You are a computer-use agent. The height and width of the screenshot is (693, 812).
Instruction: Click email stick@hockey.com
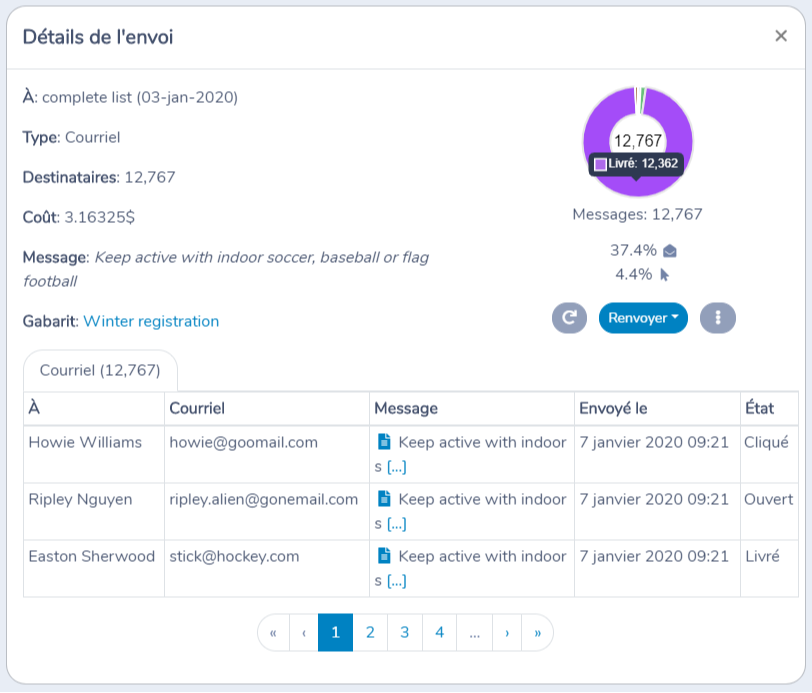coord(234,556)
